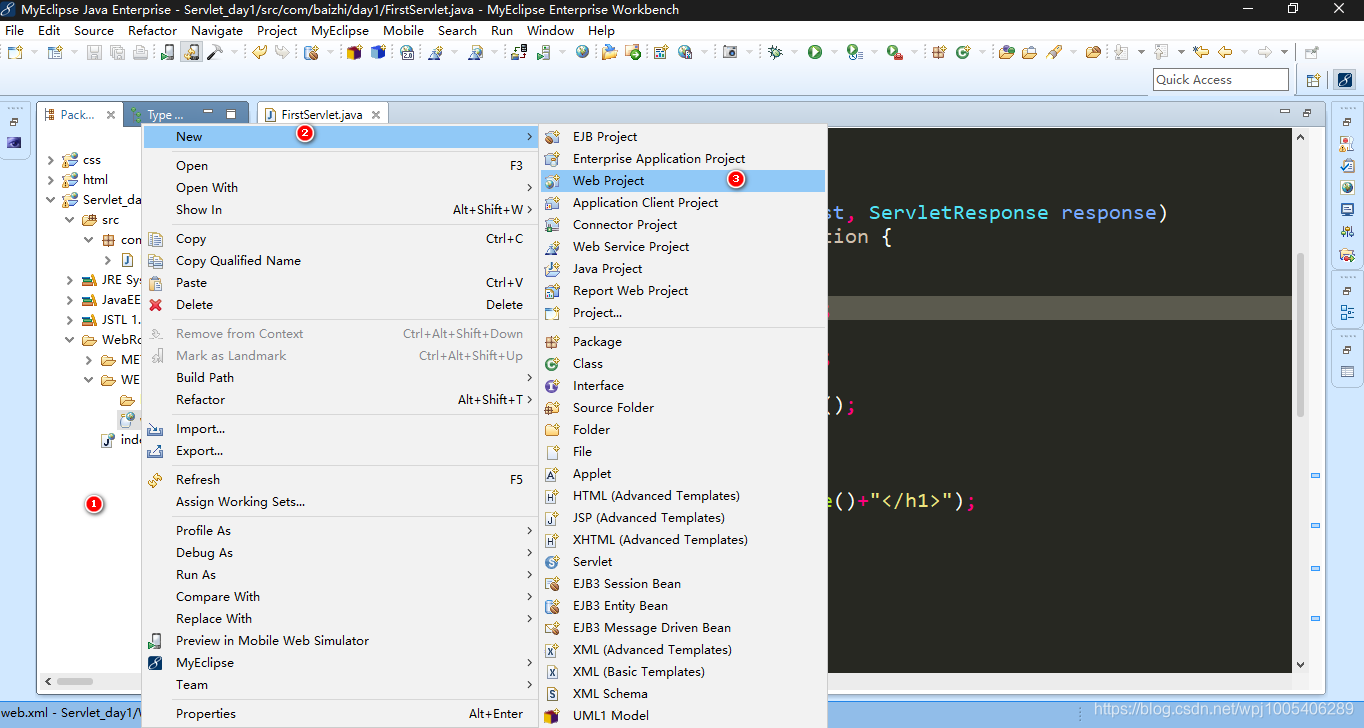
Task: Click the UML1 Model icon
Action: tap(552, 716)
